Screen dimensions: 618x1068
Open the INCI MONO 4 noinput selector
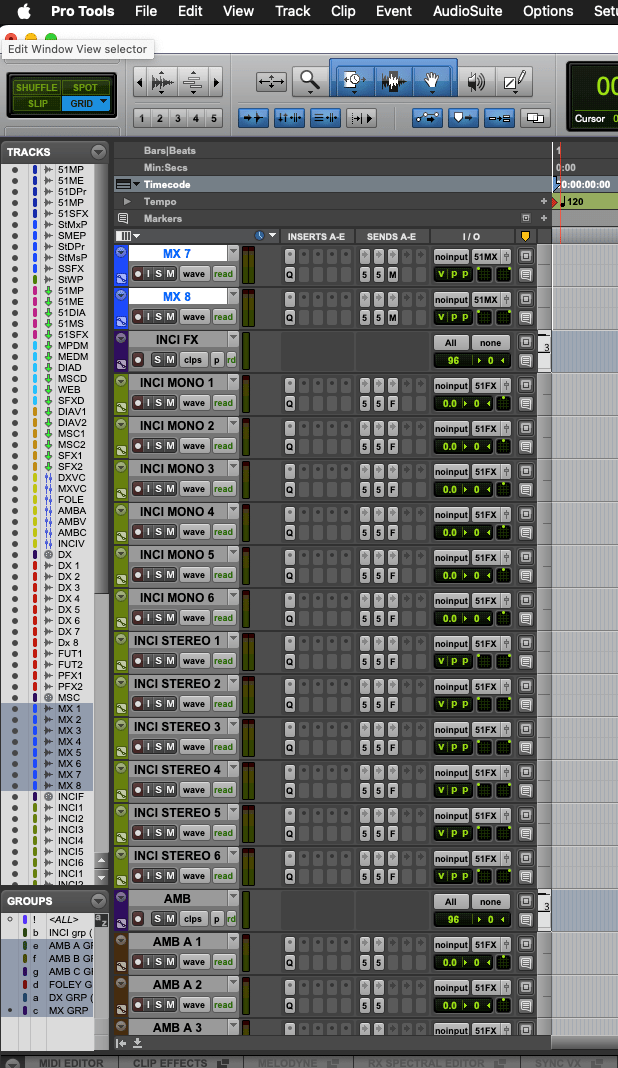pyautogui.click(x=451, y=515)
